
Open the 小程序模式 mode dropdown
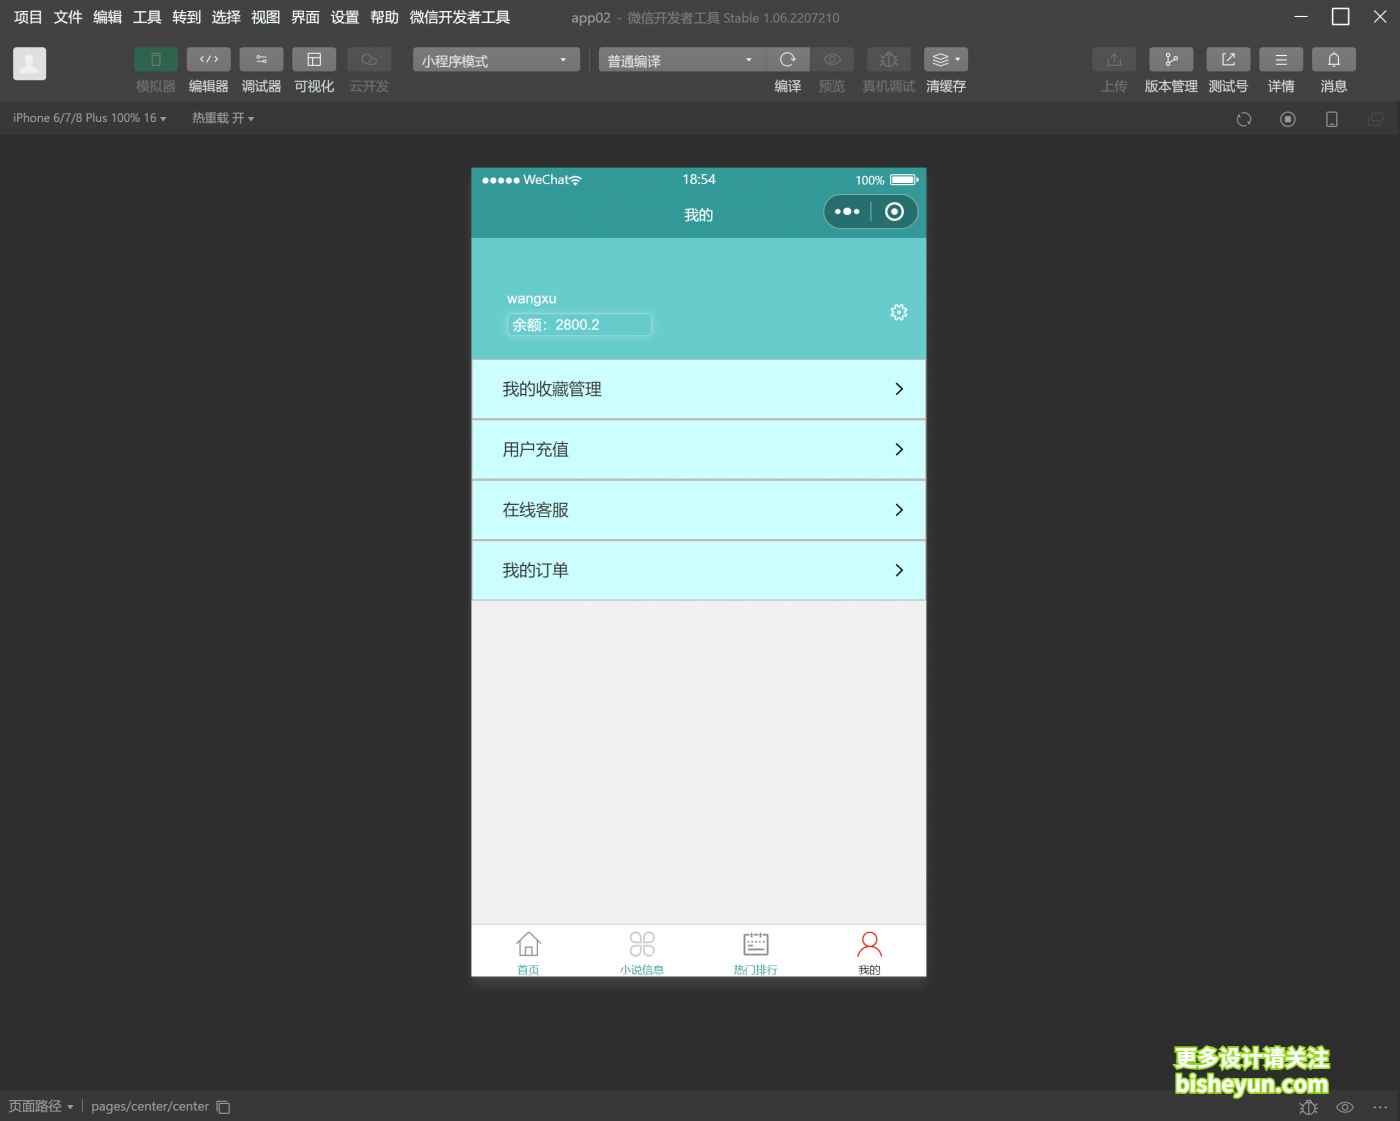coord(495,60)
